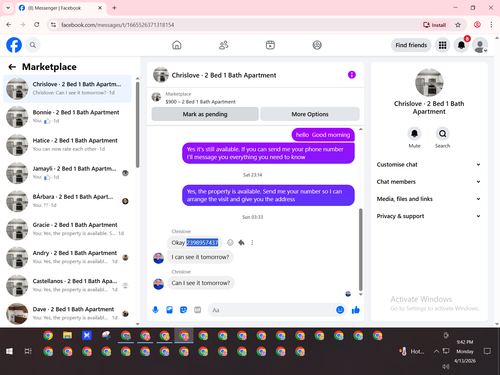Open emoji picker in message field
The image size is (500, 375).
pos(340,310)
